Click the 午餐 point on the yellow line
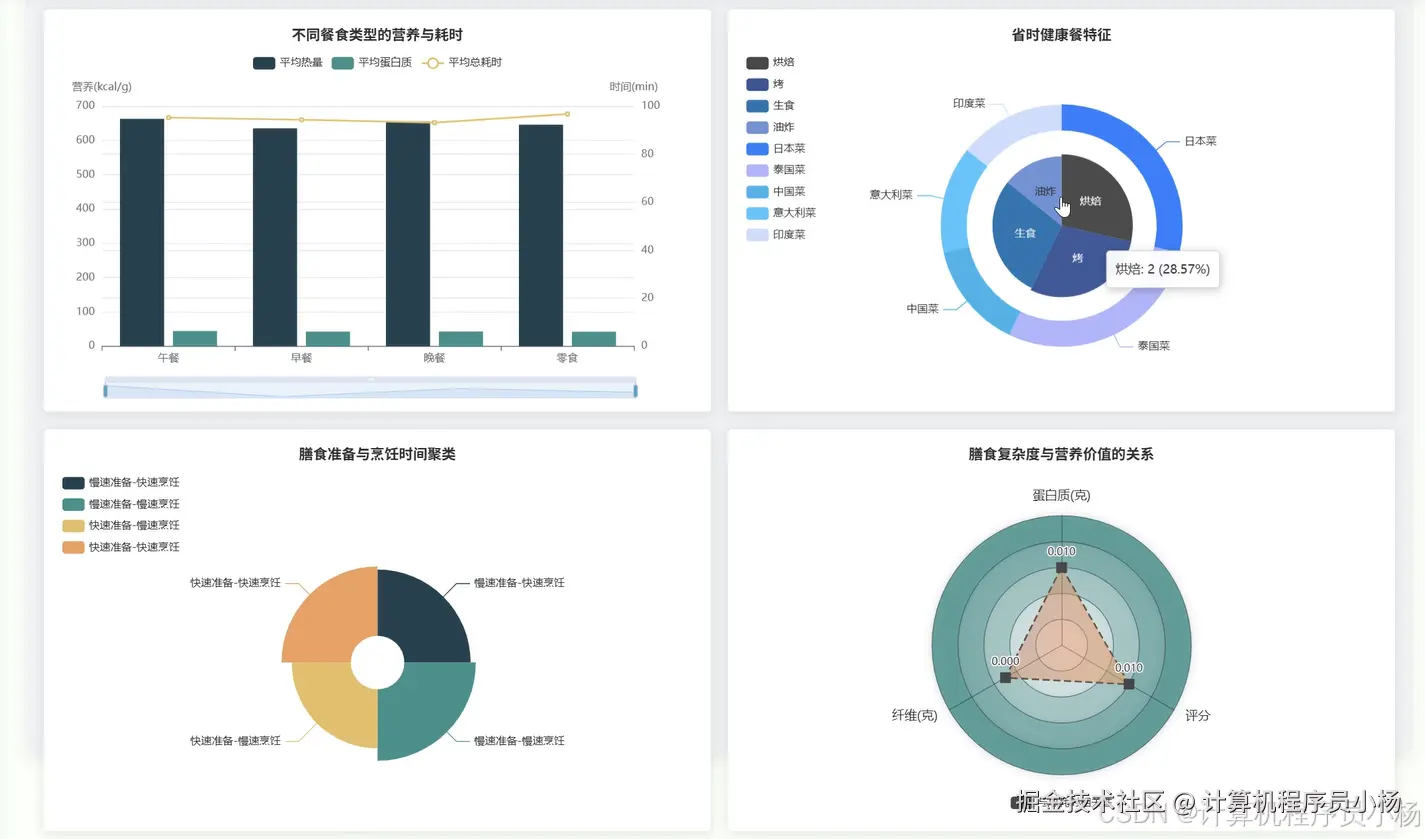 168,117
